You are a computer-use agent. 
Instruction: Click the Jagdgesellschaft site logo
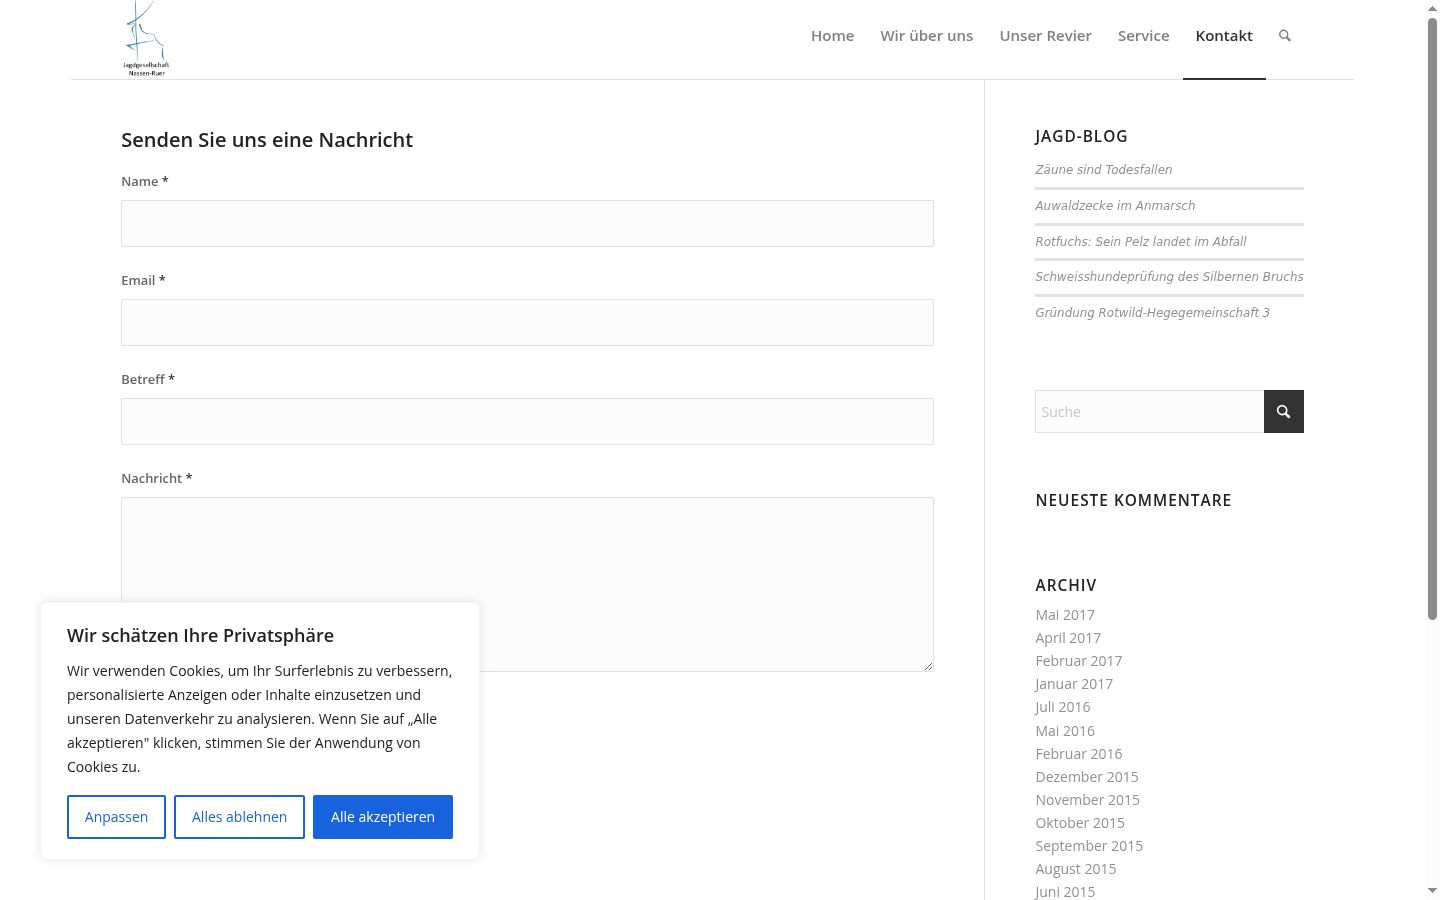(x=146, y=39)
